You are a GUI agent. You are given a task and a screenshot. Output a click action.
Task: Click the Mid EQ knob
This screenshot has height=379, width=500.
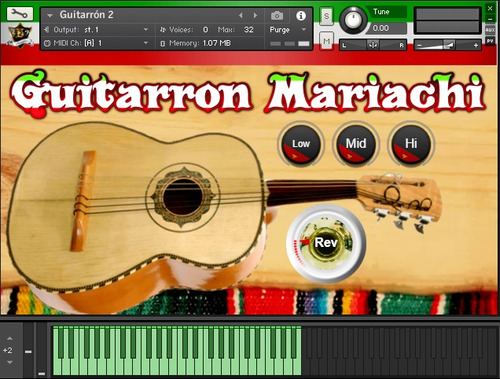(x=356, y=144)
